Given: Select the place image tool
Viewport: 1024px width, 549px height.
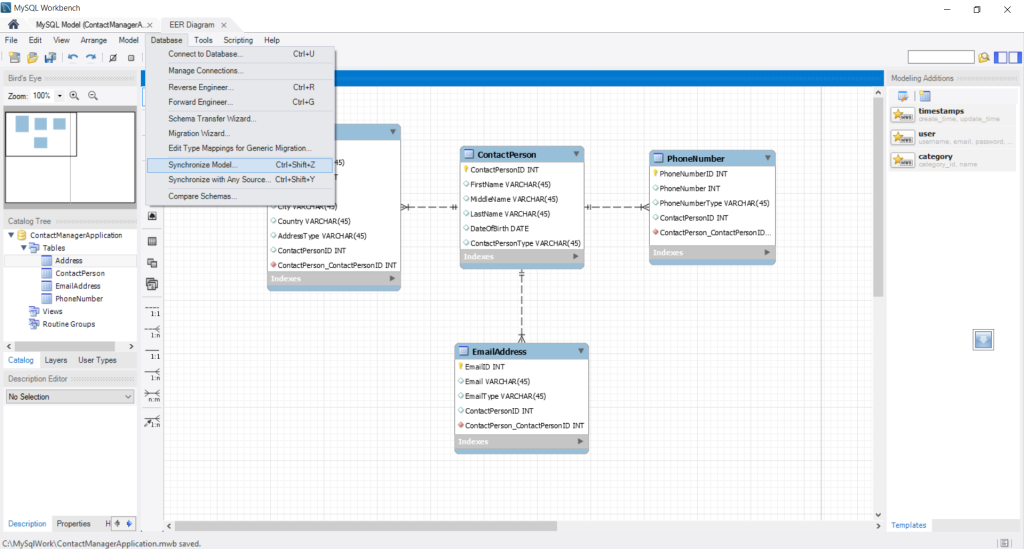Looking at the screenshot, I should pos(152,216).
